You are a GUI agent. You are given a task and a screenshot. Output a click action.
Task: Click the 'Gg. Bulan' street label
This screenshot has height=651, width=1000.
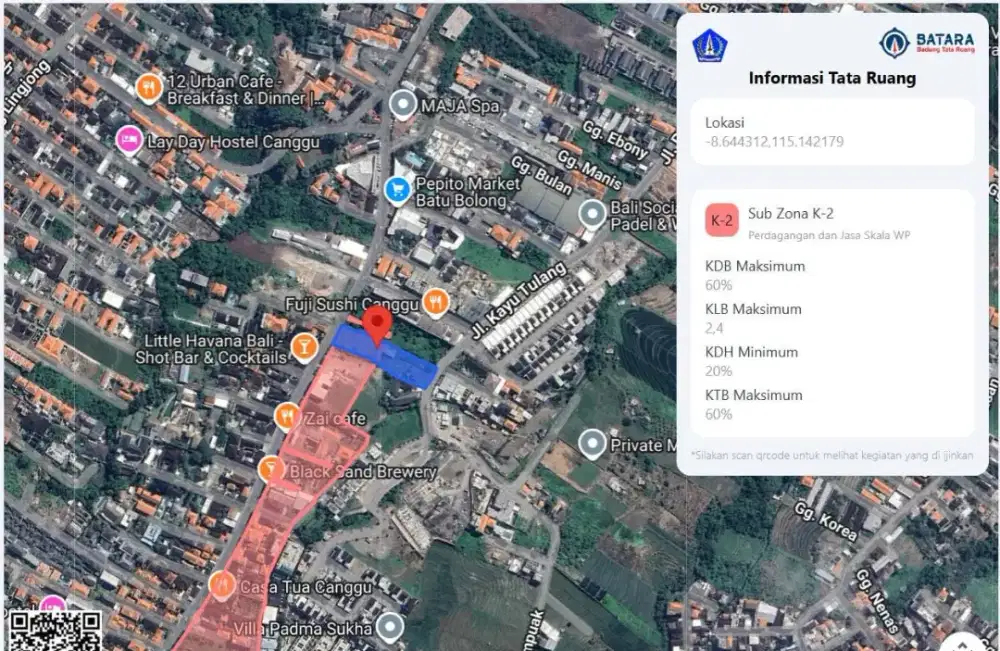coord(541,175)
